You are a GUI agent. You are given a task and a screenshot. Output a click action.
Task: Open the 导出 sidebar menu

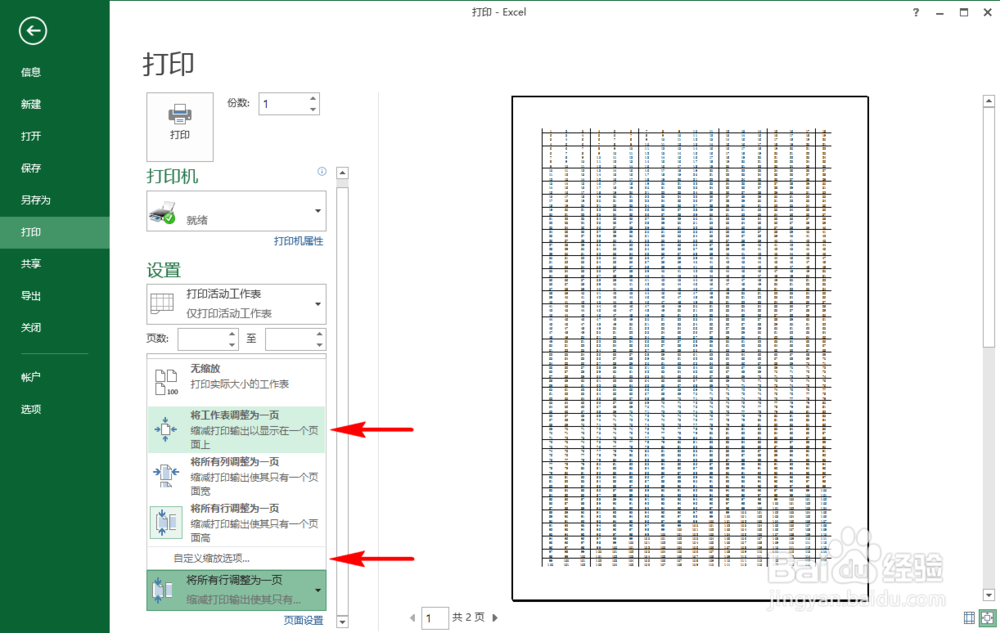(30, 296)
